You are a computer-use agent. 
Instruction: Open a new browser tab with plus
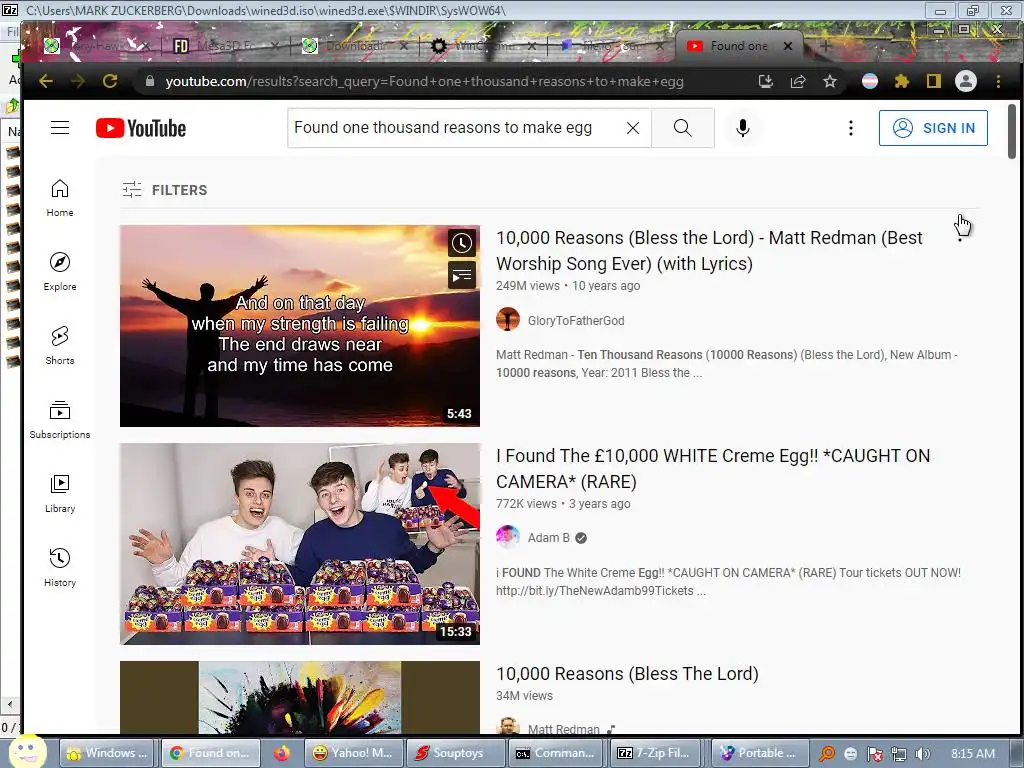click(x=826, y=46)
